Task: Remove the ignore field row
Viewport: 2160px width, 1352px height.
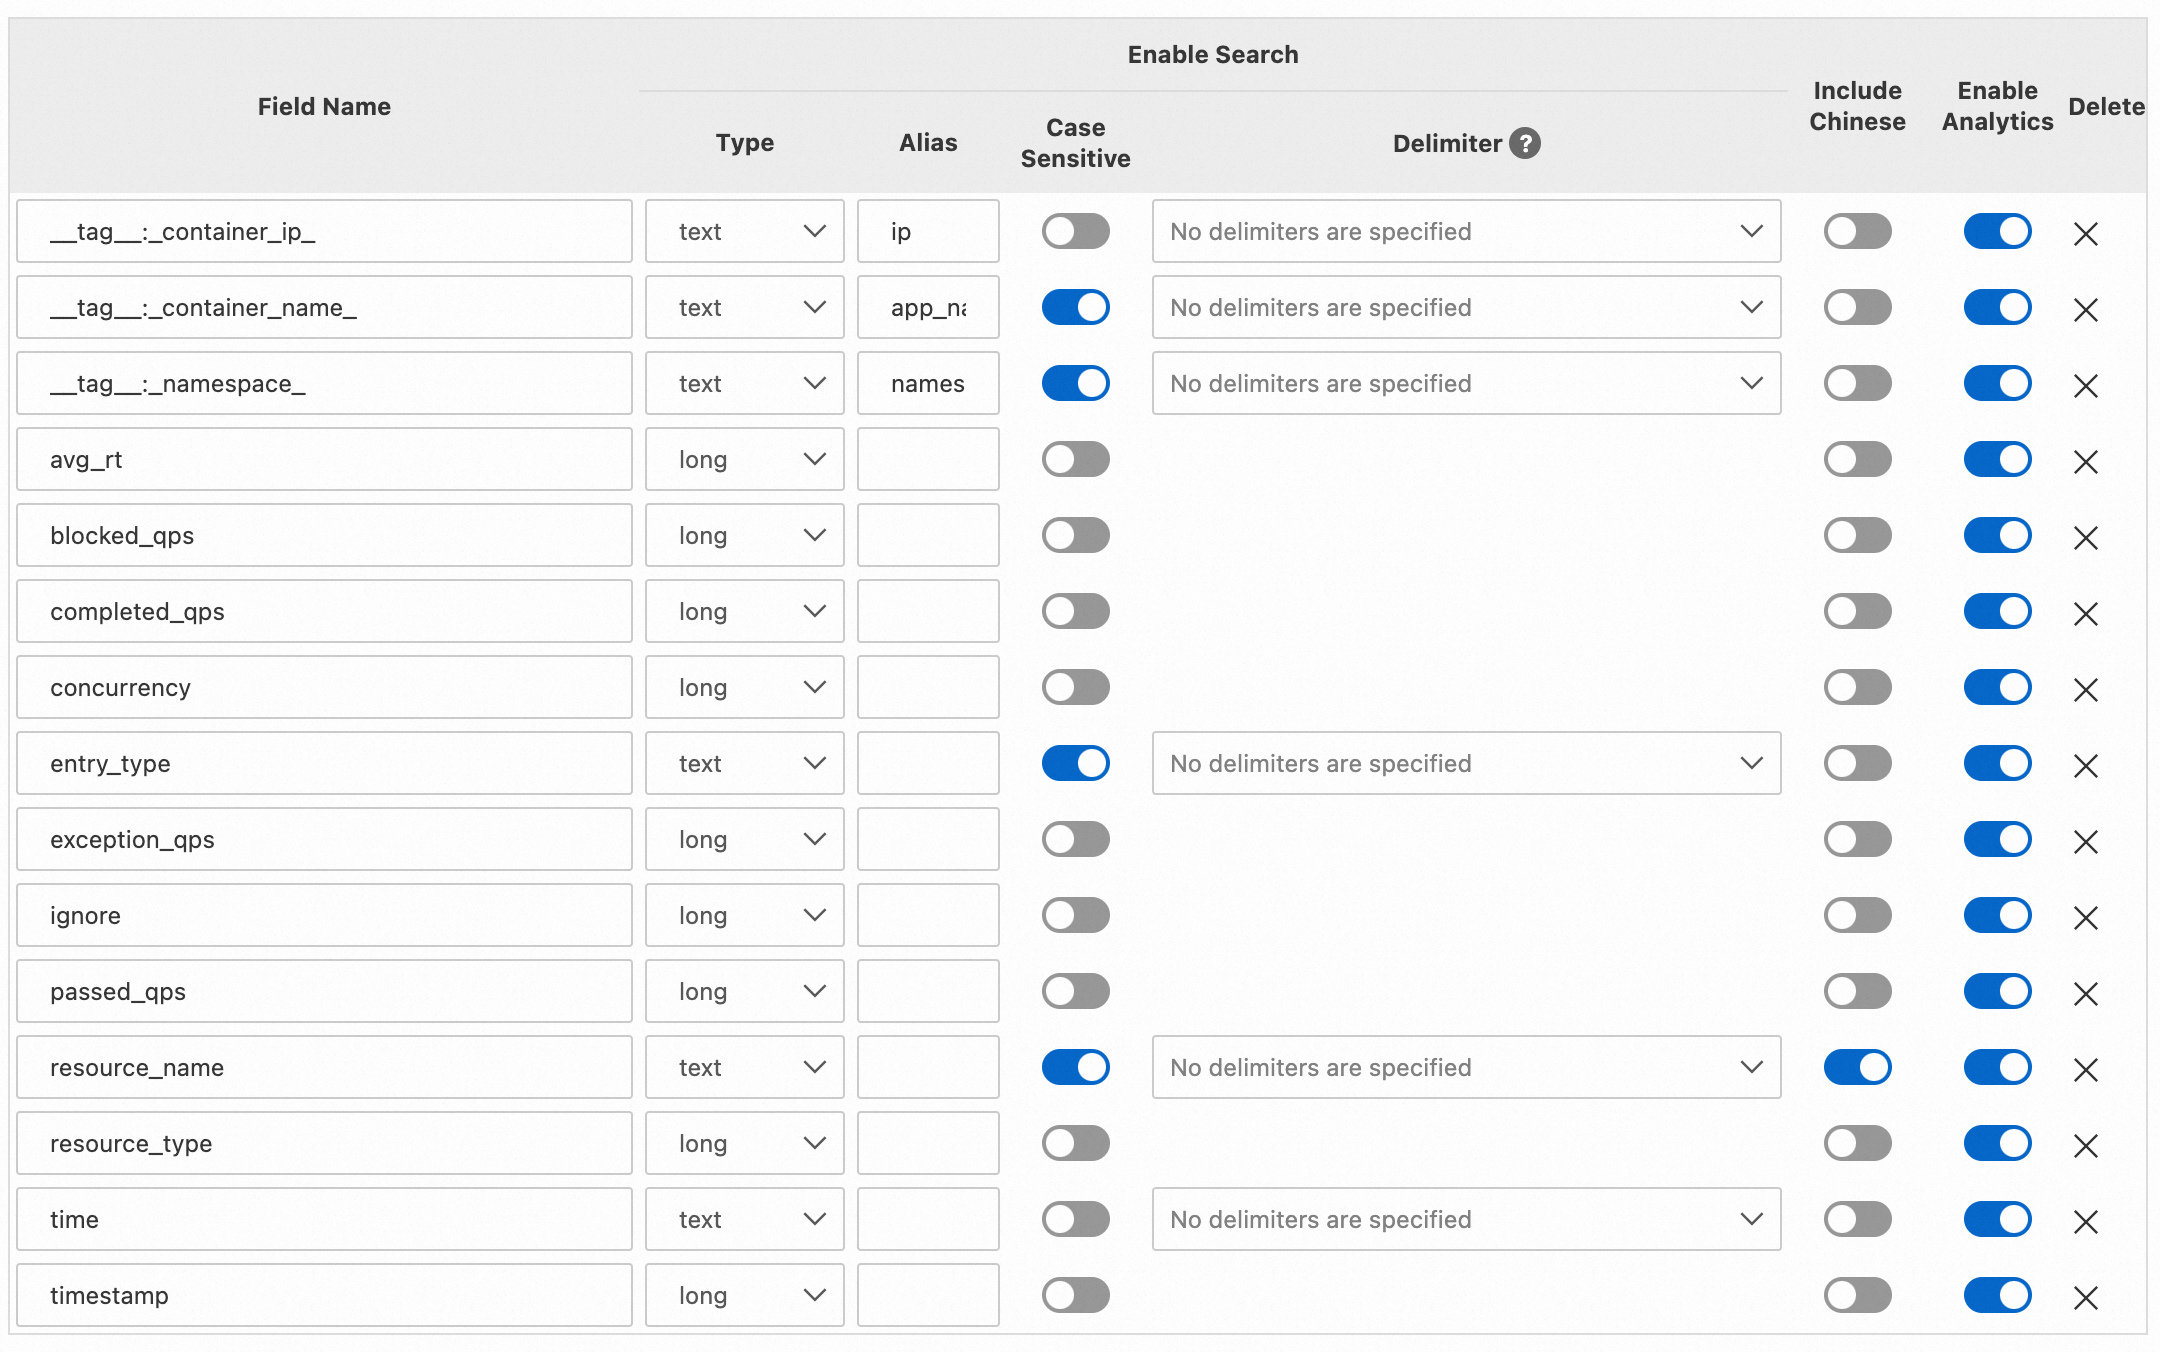Action: pos(2085,917)
